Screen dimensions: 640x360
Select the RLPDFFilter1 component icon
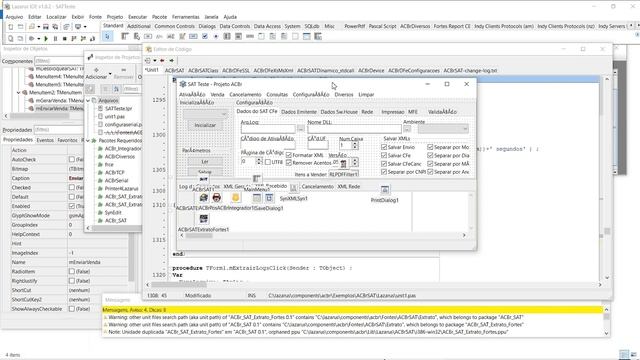tap(344, 163)
